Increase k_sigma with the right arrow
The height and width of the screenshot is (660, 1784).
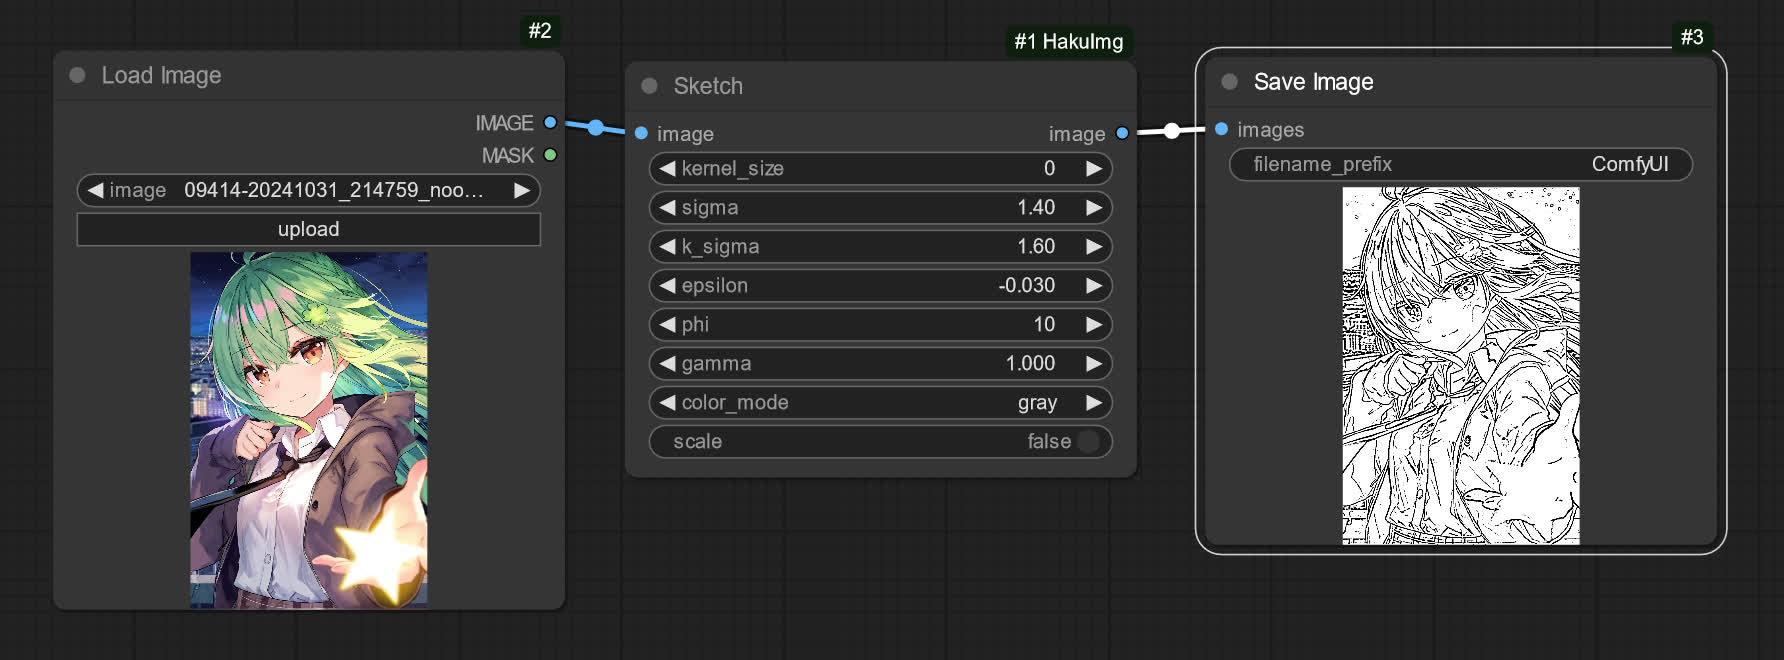[x=1094, y=246]
